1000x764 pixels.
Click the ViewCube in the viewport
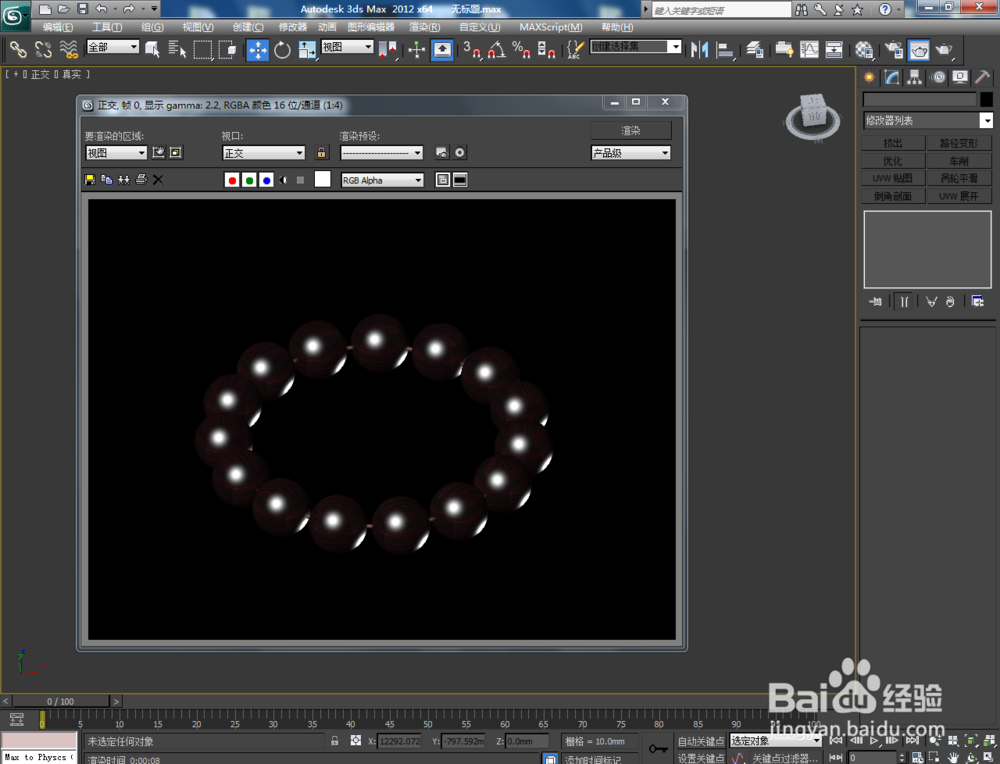[x=813, y=117]
